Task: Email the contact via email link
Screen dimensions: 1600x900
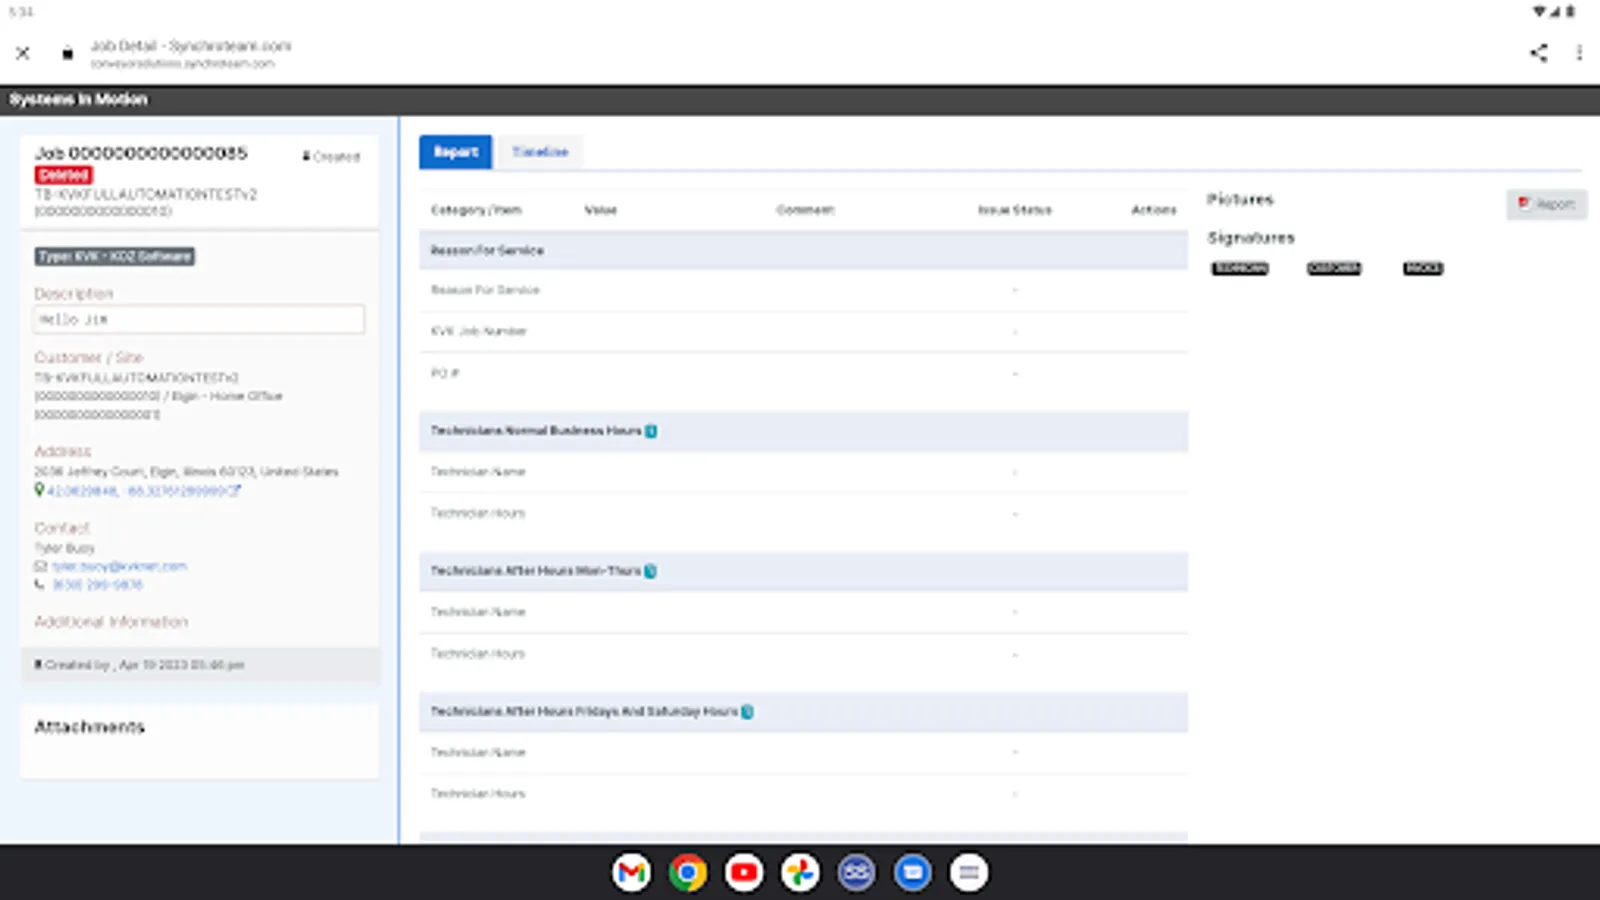Action: coord(119,566)
